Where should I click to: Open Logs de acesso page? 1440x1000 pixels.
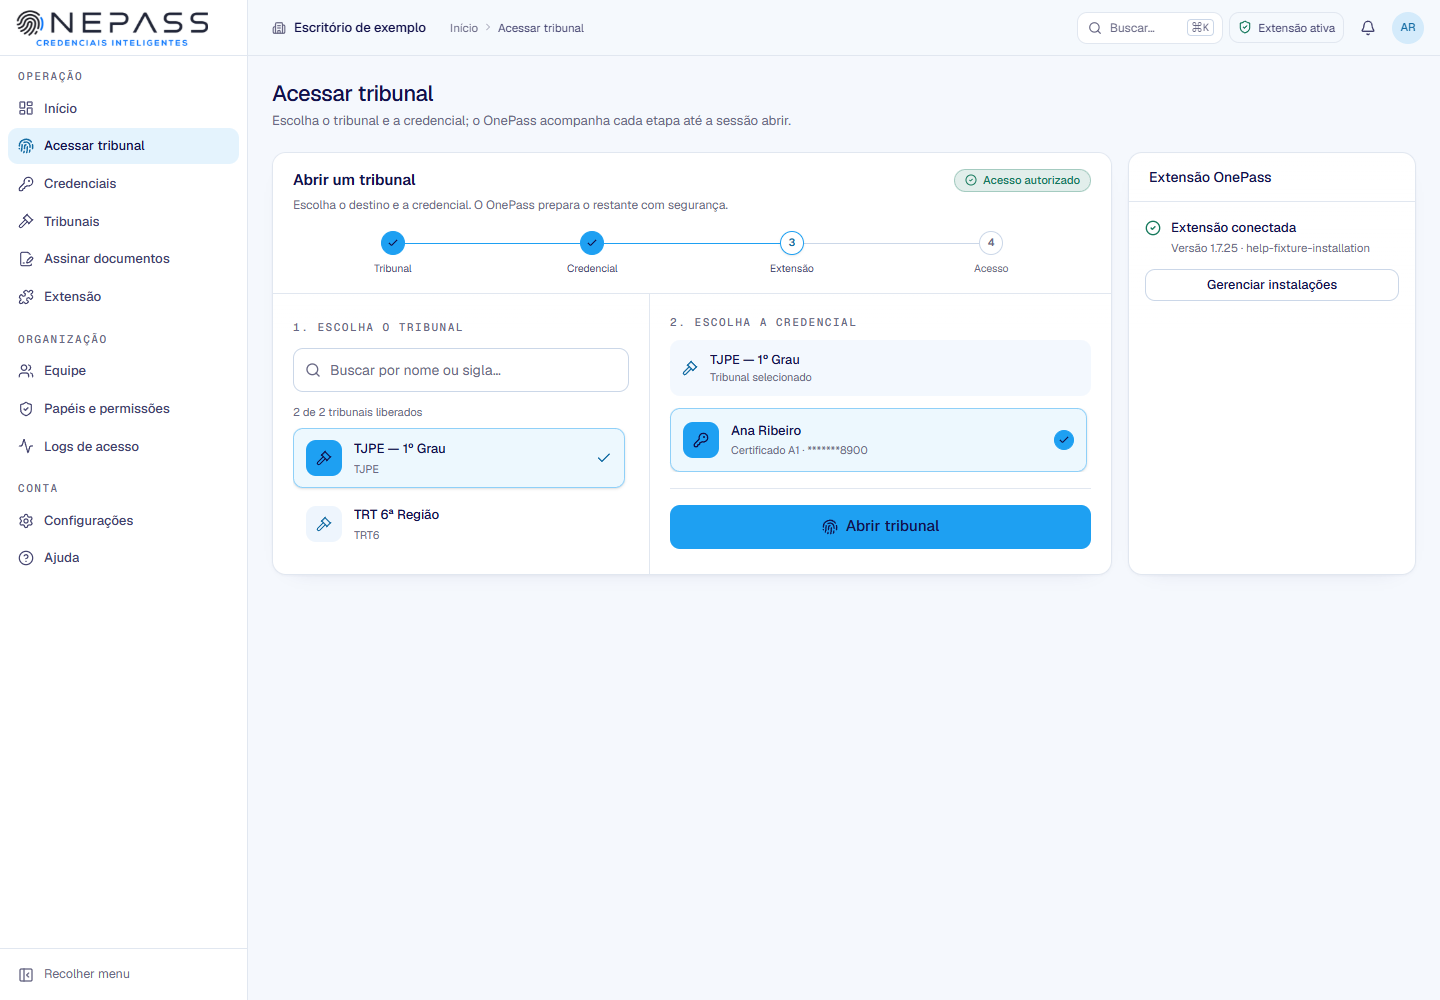point(123,447)
